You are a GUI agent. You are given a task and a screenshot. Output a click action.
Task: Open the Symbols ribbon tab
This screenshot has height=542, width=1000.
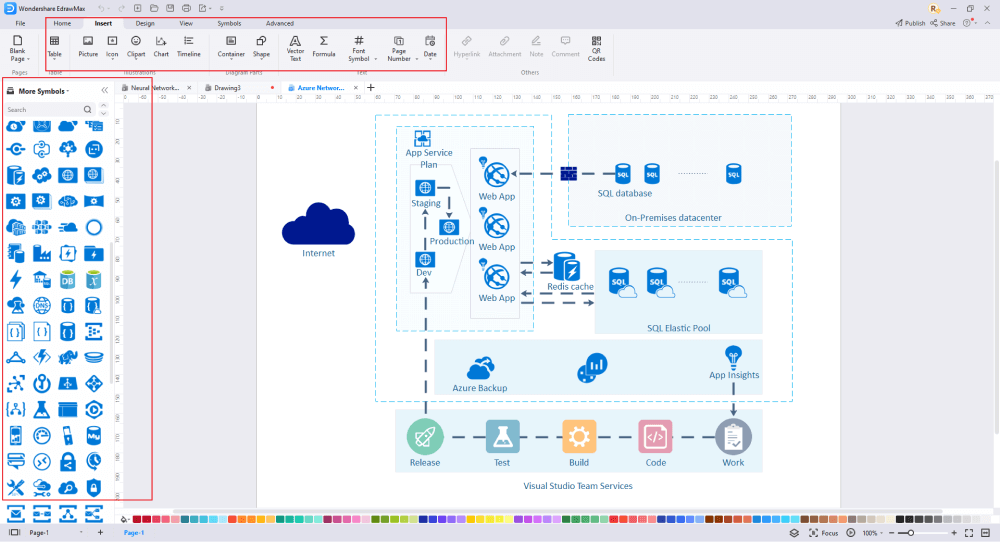click(x=229, y=23)
